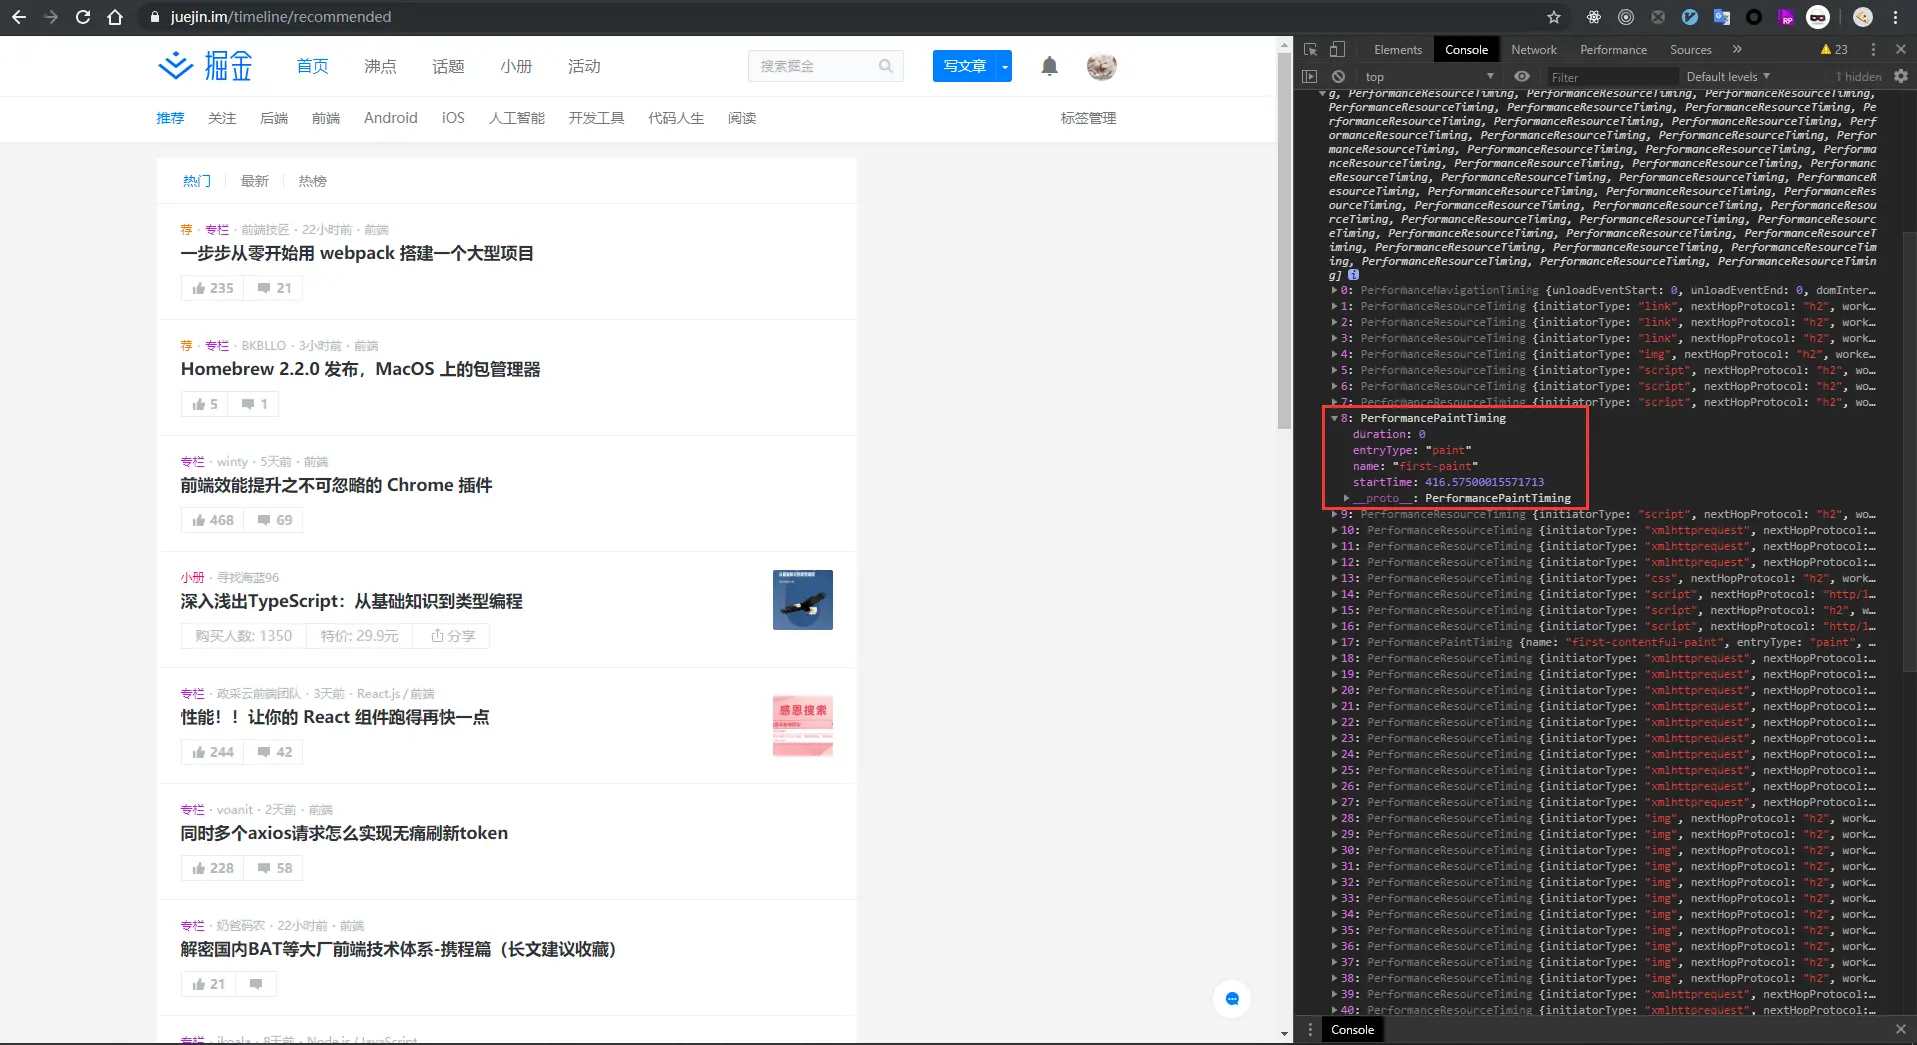The width and height of the screenshot is (1917, 1045).
Task: Select 活动 in top navigation
Action: [x=584, y=66]
